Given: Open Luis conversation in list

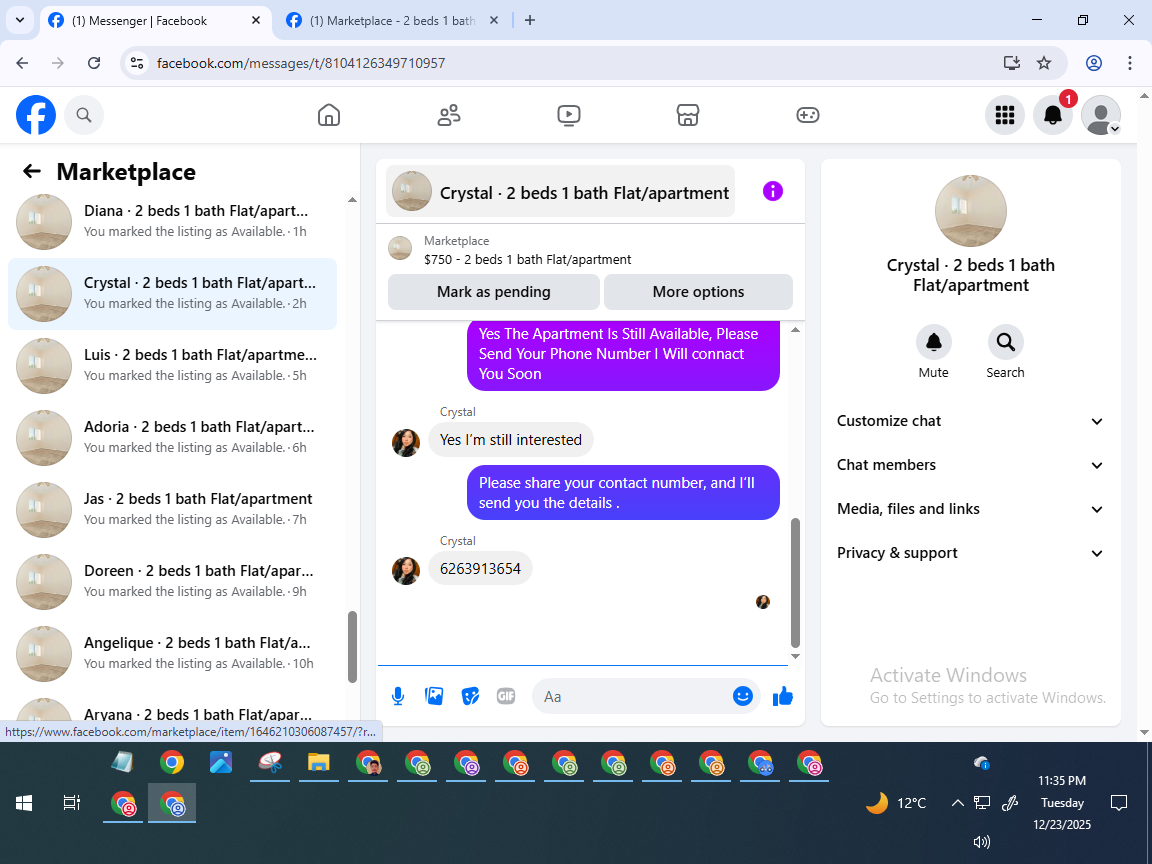Looking at the screenshot, I should click(172, 365).
